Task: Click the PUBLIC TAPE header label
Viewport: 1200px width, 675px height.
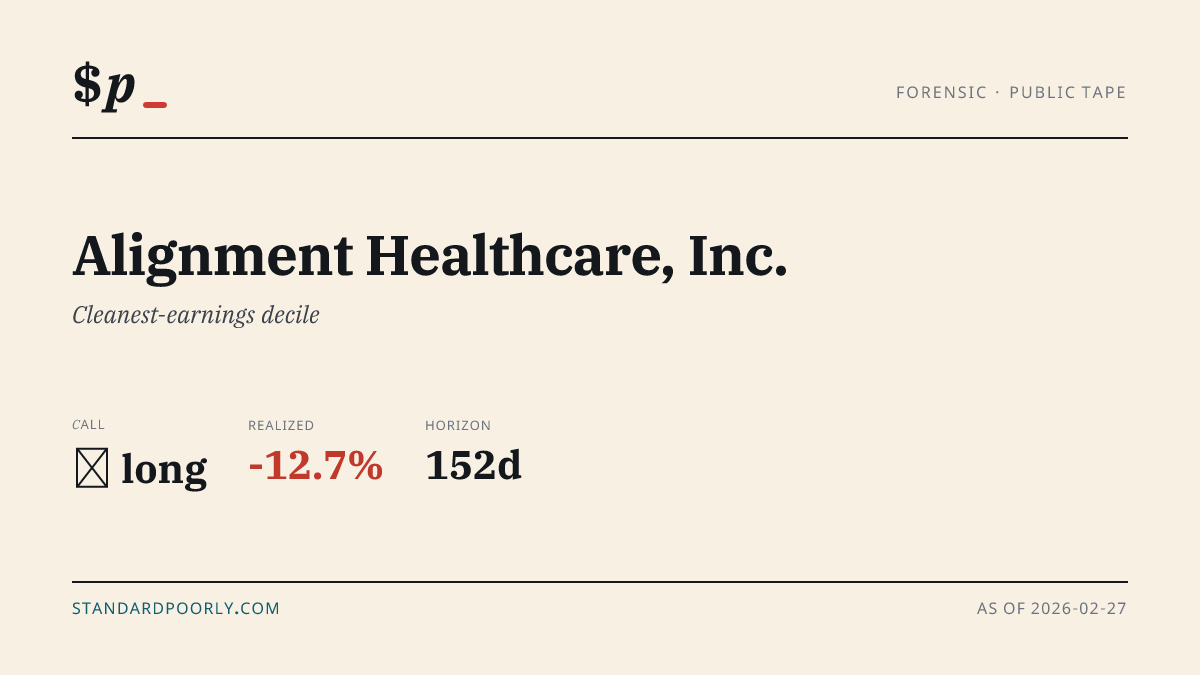Action: (x=1068, y=92)
